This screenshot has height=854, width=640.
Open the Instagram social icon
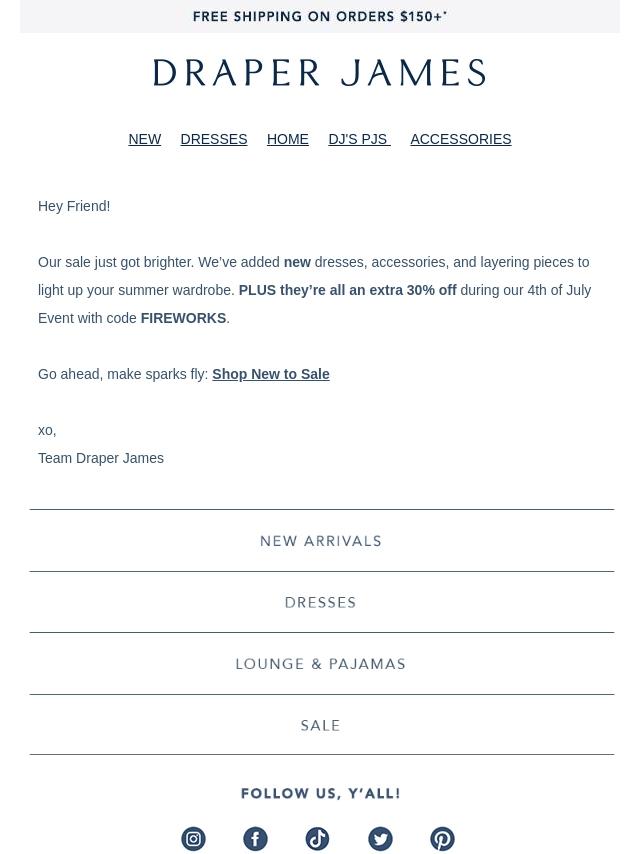coord(193,839)
